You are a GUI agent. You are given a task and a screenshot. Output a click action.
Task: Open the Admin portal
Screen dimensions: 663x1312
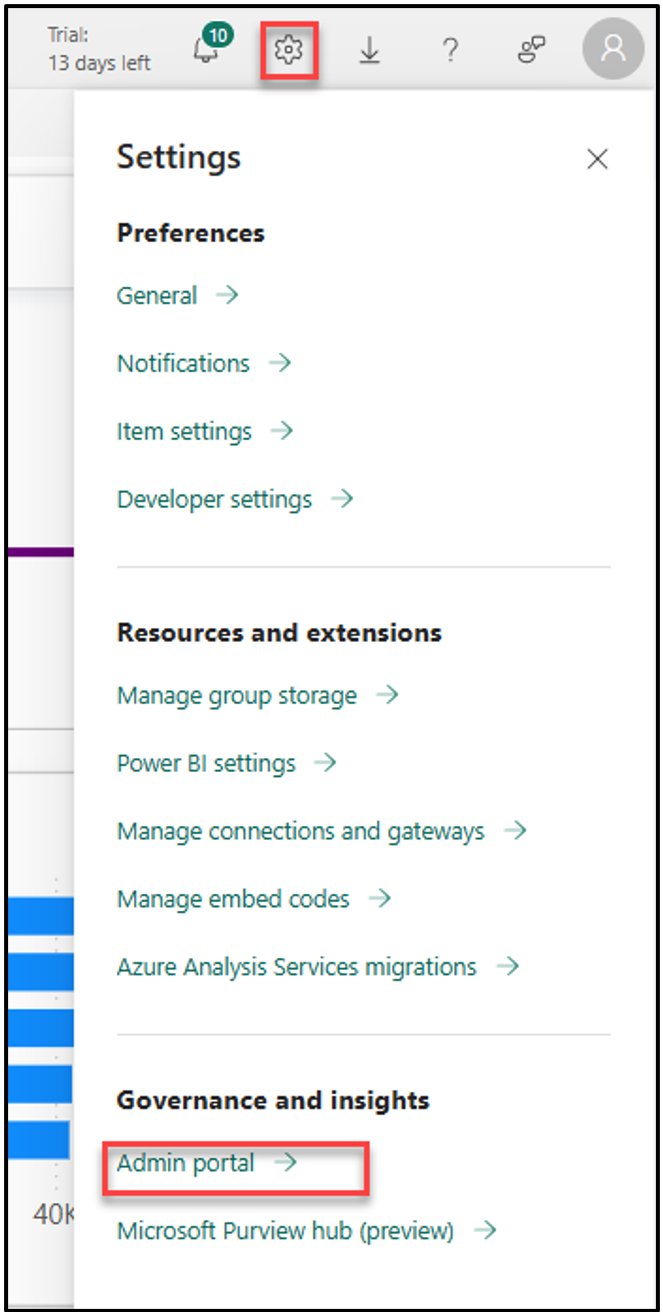coord(207,1163)
